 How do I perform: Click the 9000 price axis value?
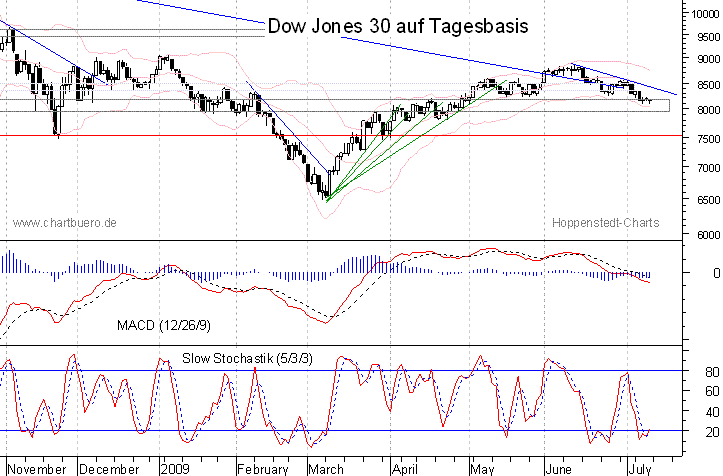pyautogui.click(x=709, y=59)
